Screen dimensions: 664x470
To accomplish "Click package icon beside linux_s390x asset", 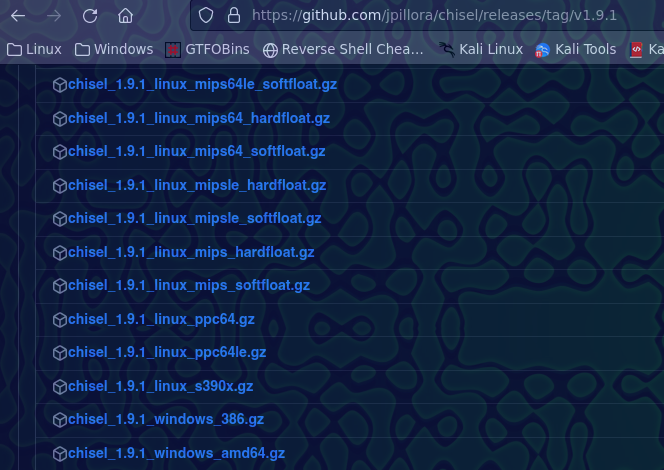I will point(60,387).
